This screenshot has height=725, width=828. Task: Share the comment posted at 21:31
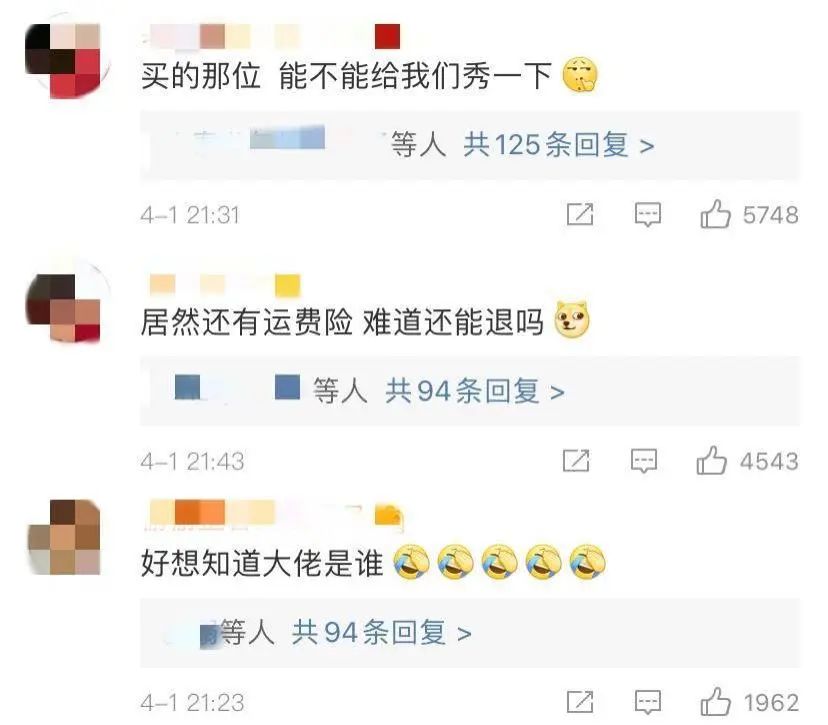580,214
